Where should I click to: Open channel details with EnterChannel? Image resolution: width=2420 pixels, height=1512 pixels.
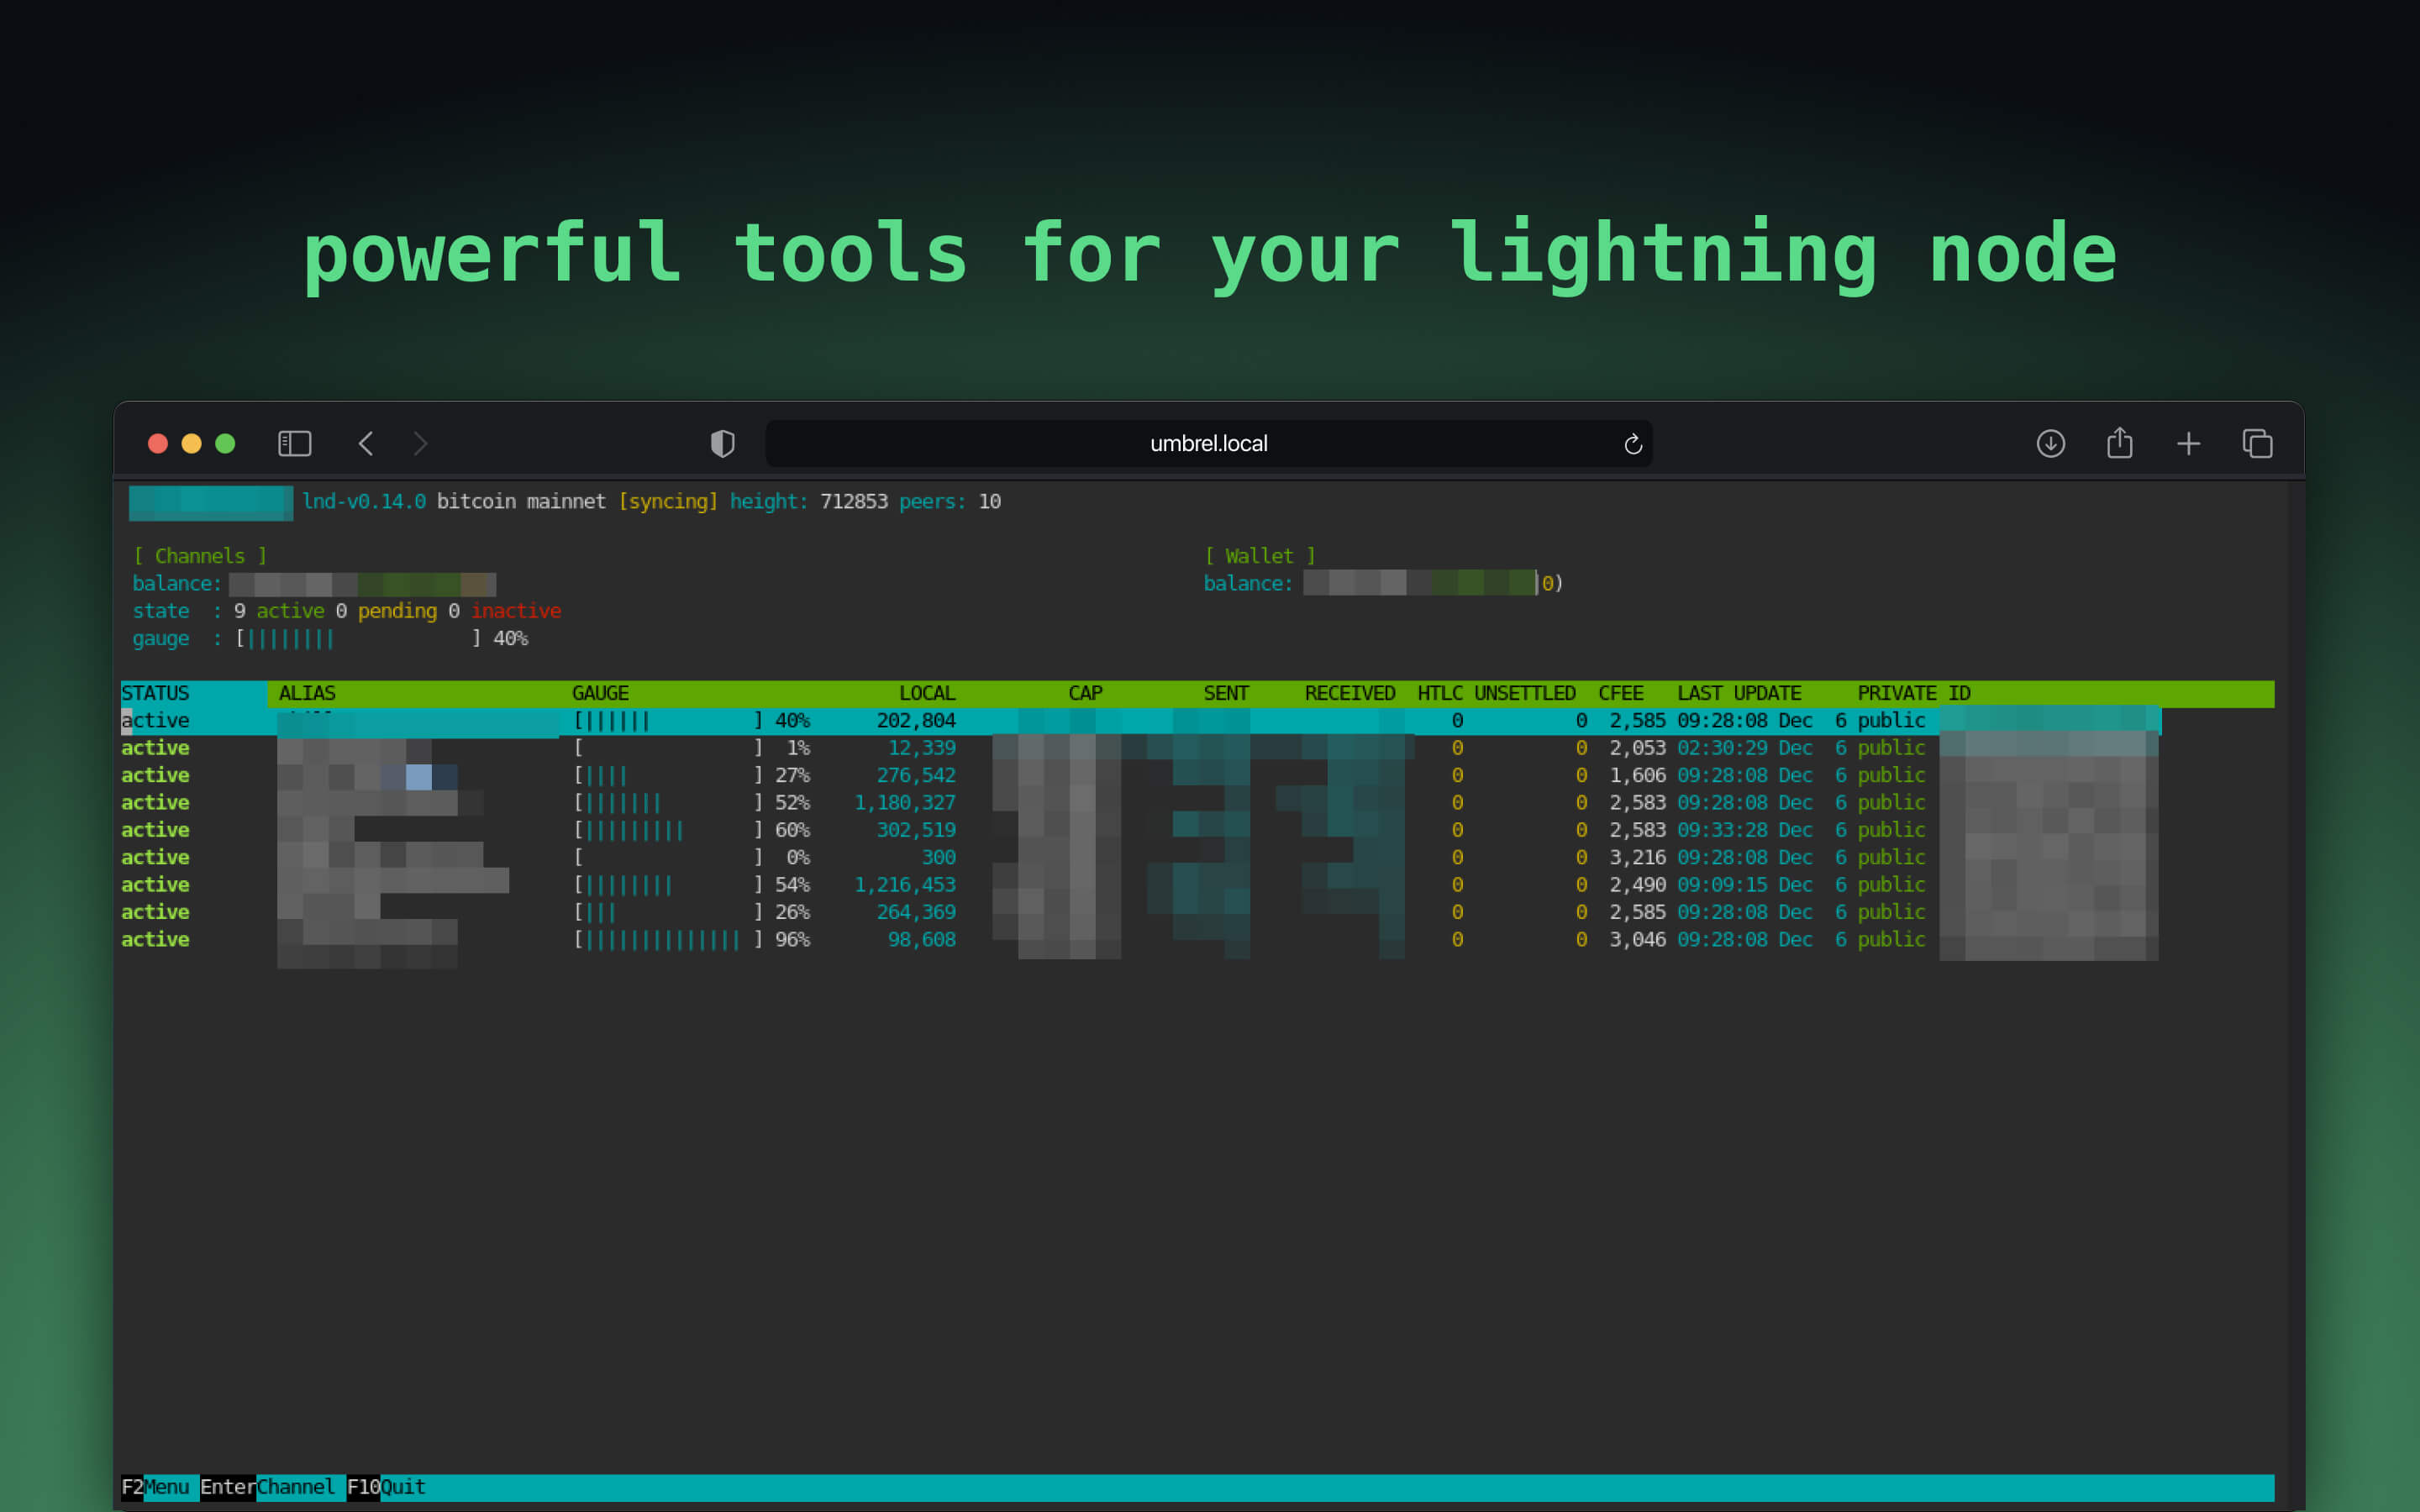coord(267,1487)
